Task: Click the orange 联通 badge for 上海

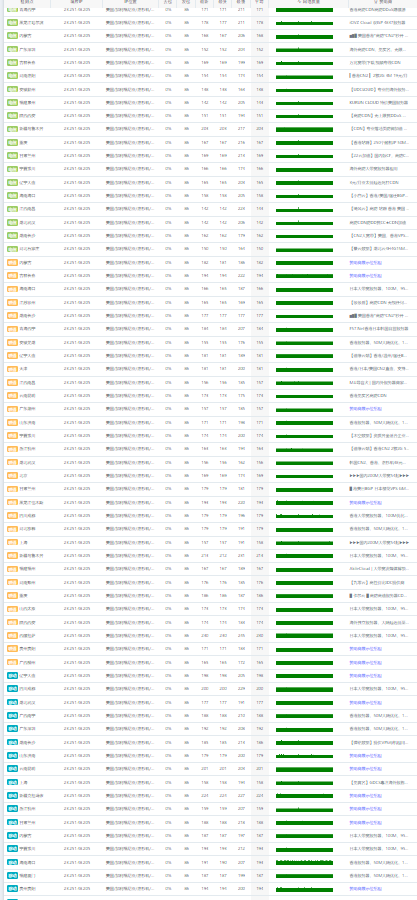Action: 12,542
